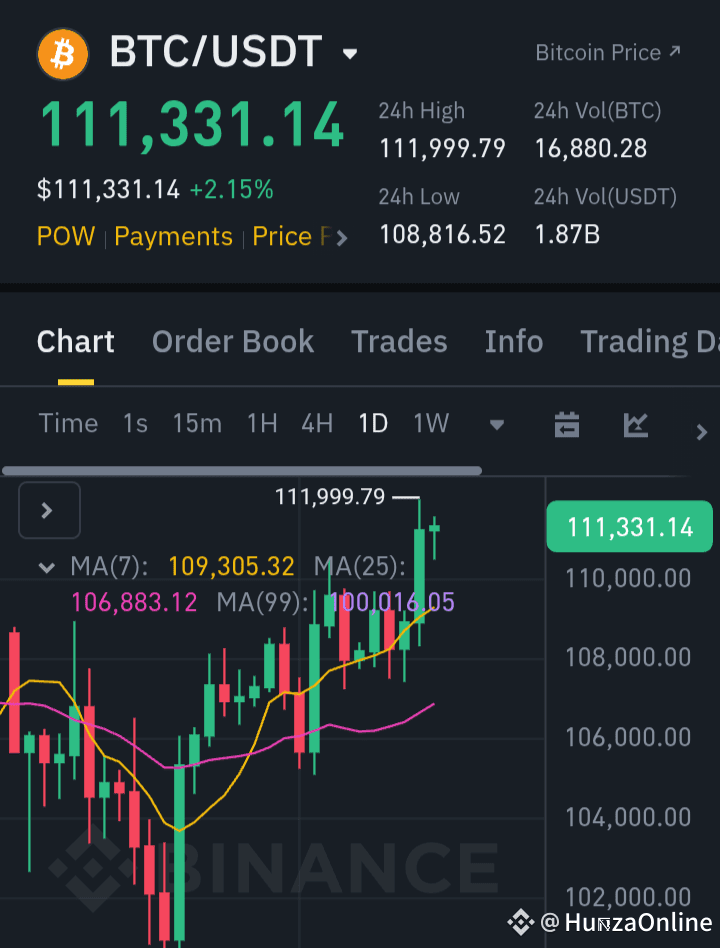Screen dimensions: 720x948
Task: Click the Binance logo beside @HunzaOnline
Action: click(x=521, y=923)
